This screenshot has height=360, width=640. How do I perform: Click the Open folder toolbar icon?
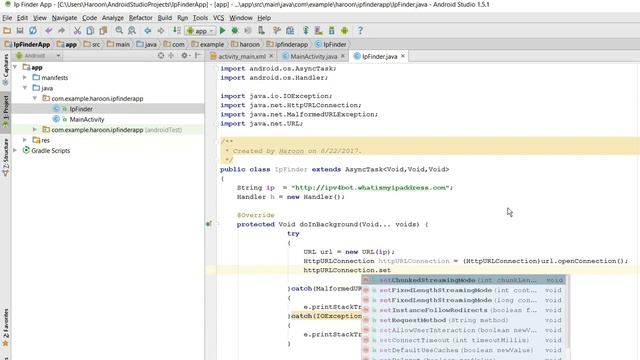coord(7,31)
